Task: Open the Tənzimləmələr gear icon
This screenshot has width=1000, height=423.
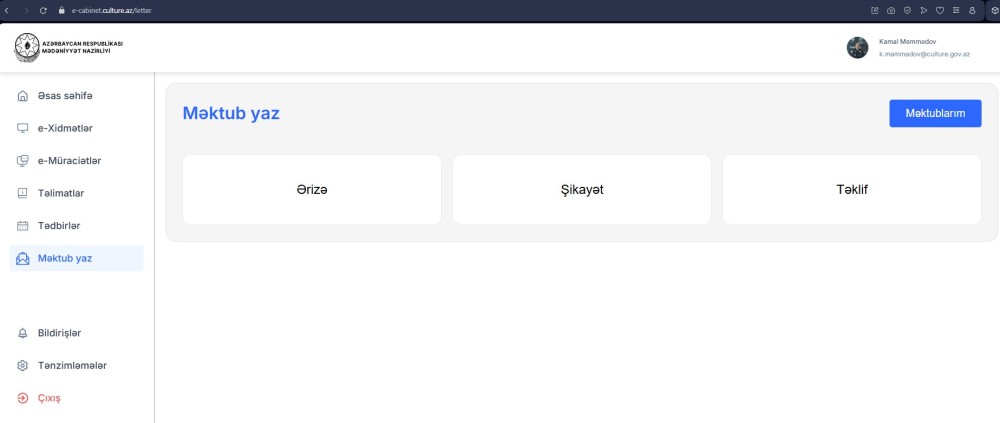Action: (22, 366)
